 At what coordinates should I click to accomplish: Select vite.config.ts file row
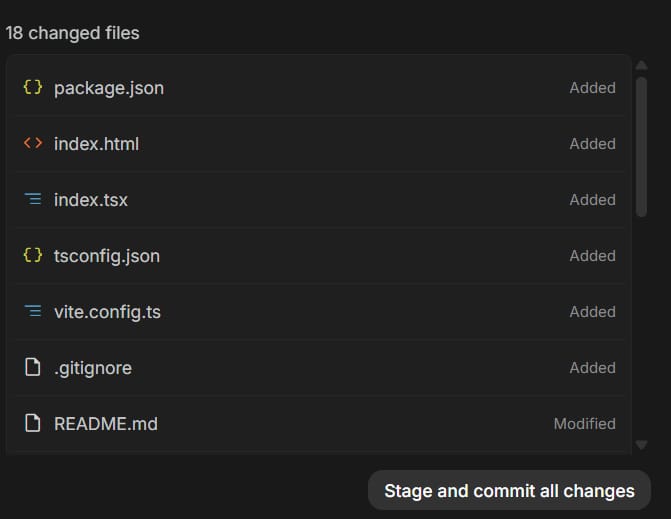click(107, 312)
